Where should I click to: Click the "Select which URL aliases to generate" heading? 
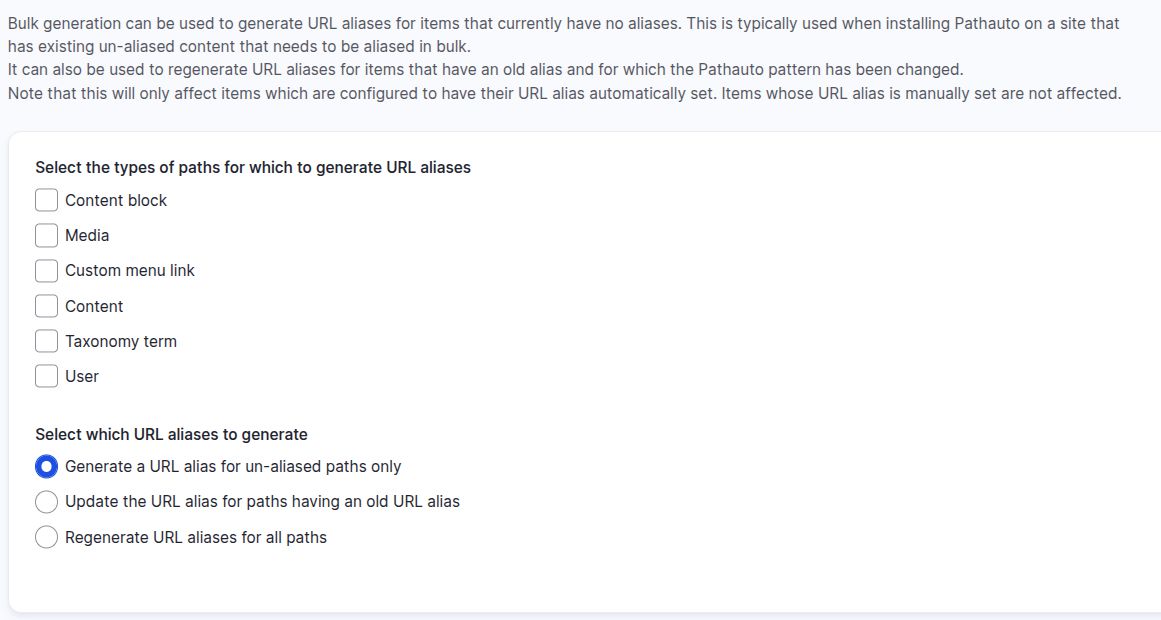point(171,435)
